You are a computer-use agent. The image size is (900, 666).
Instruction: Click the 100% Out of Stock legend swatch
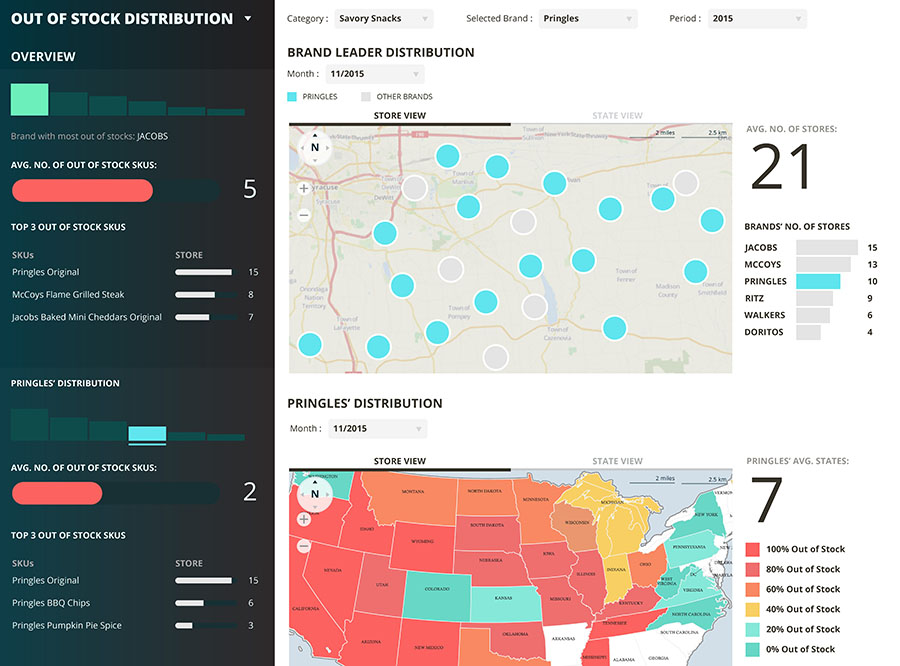[752, 549]
